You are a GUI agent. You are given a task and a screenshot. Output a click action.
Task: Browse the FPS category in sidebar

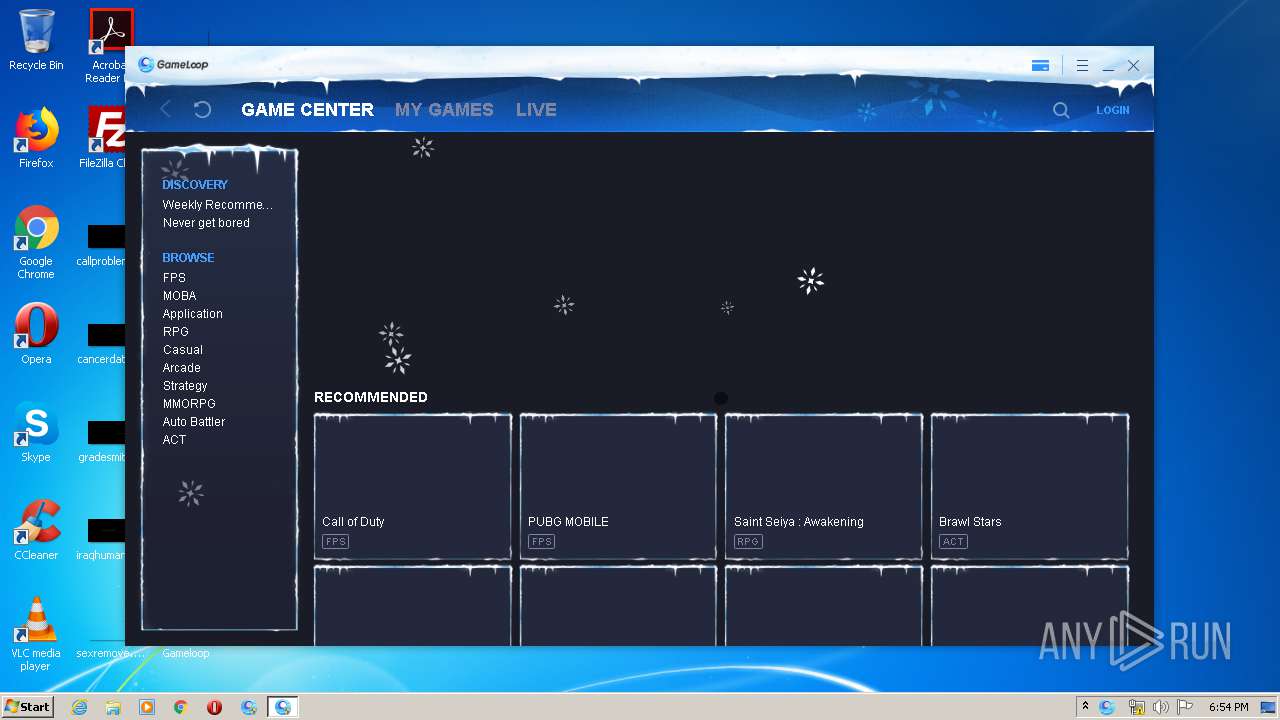(174, 278)
